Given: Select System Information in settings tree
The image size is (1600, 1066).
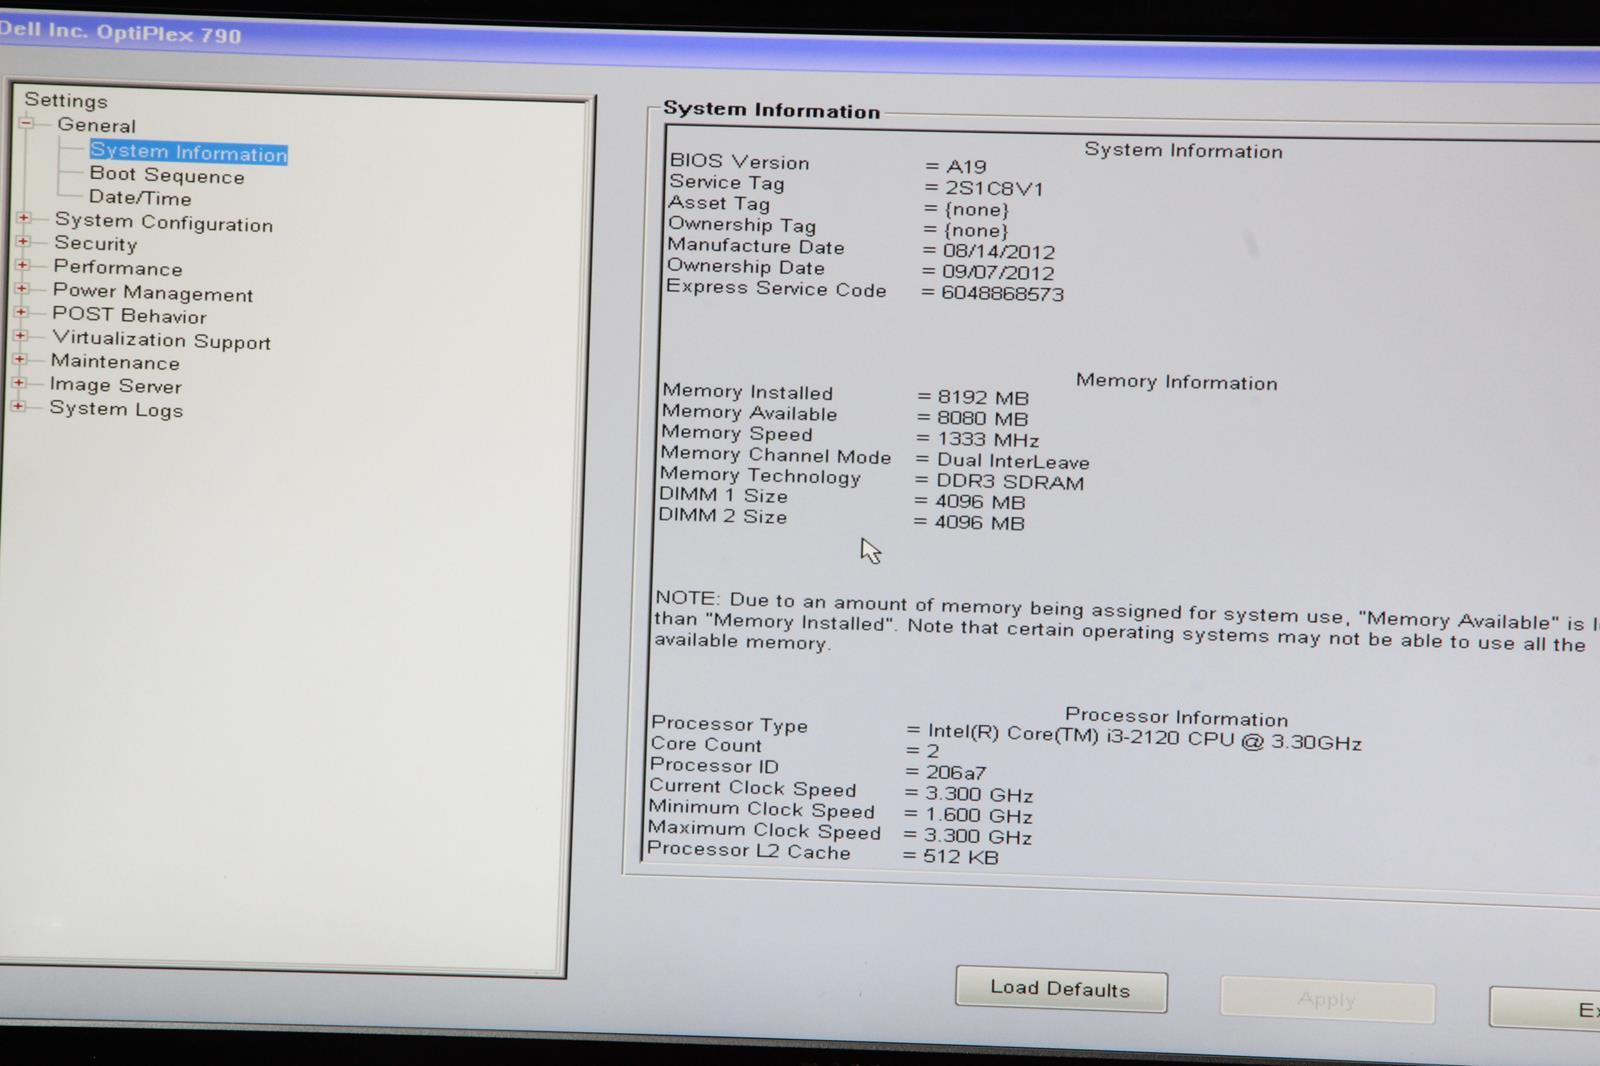Looking at the screenshot, I should click(188, 152).
